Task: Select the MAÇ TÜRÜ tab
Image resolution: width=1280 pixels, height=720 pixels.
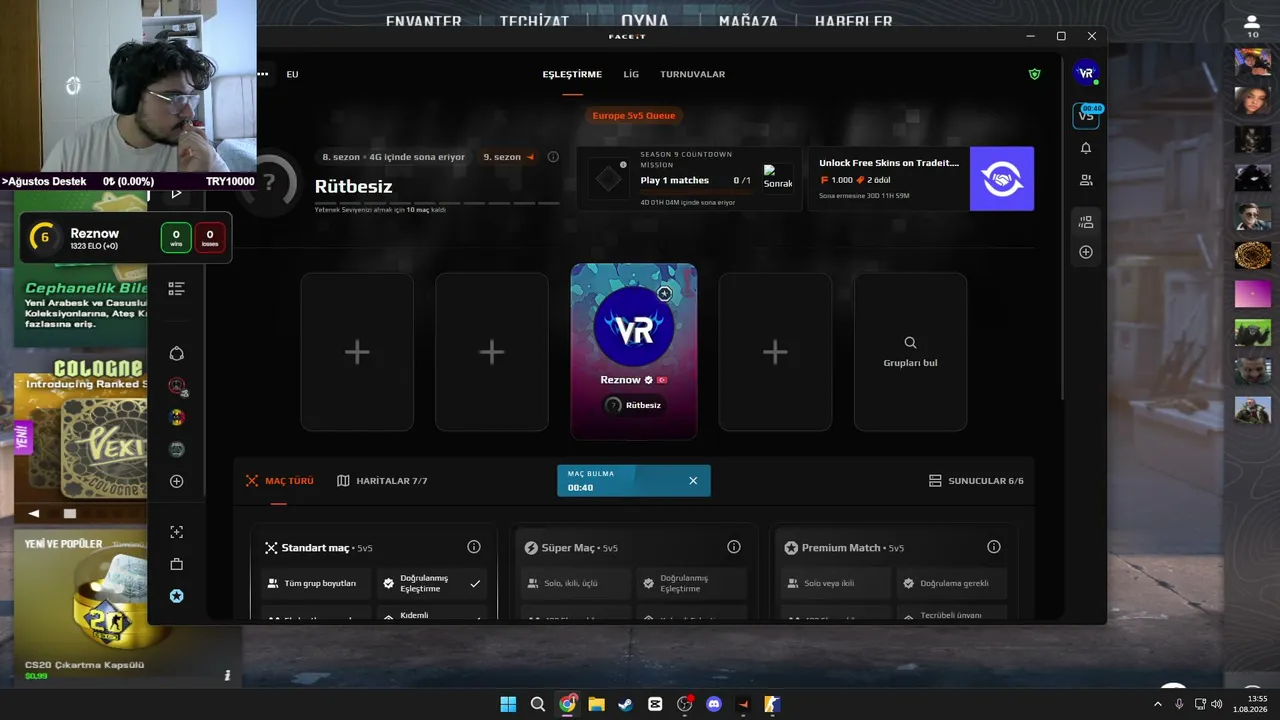Action: coord(280,481)
